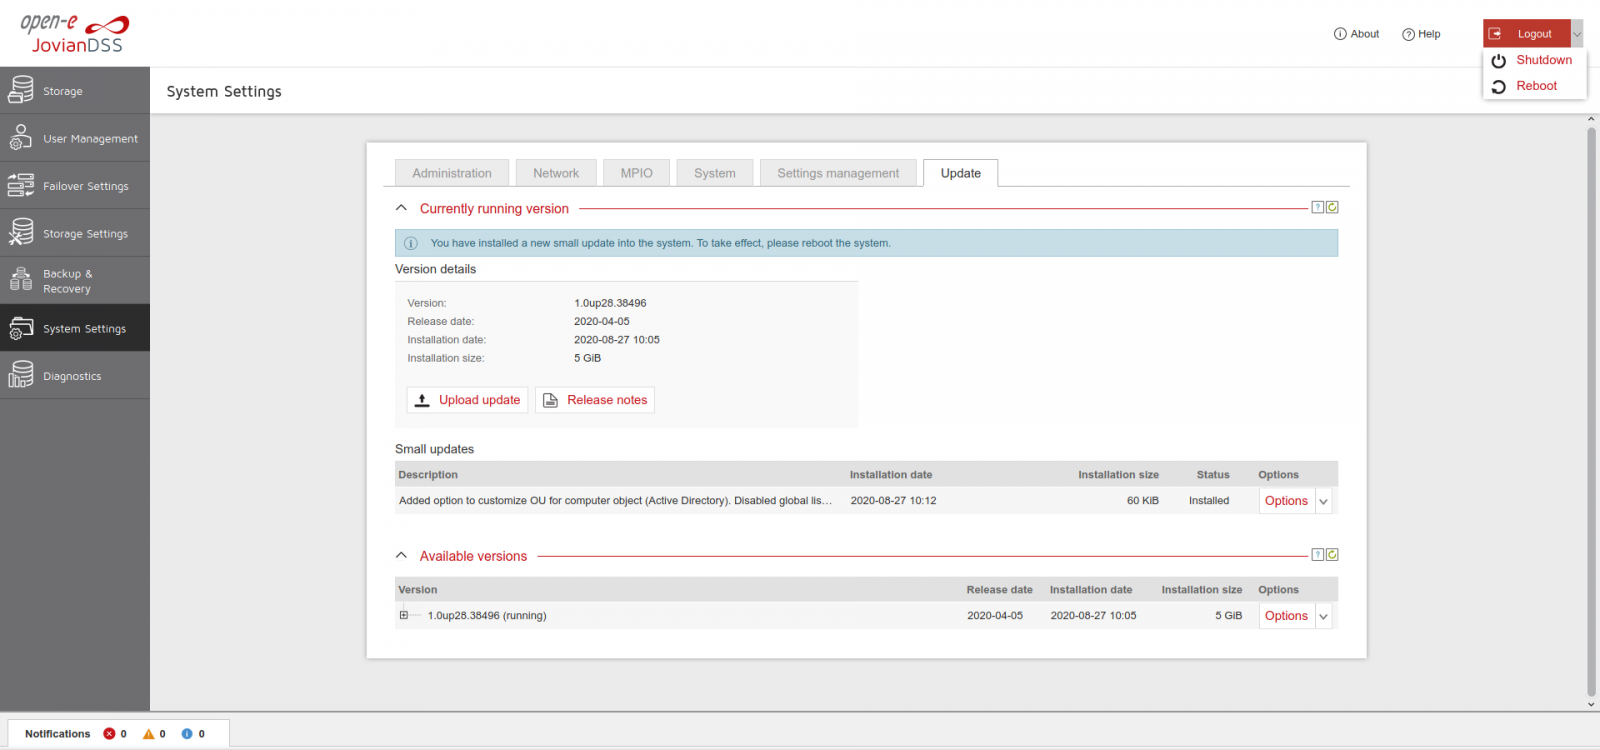Open Backup & Recovery sidebar icon
The height and width of the screenshot is (750, 1600).
click(21, 280)
